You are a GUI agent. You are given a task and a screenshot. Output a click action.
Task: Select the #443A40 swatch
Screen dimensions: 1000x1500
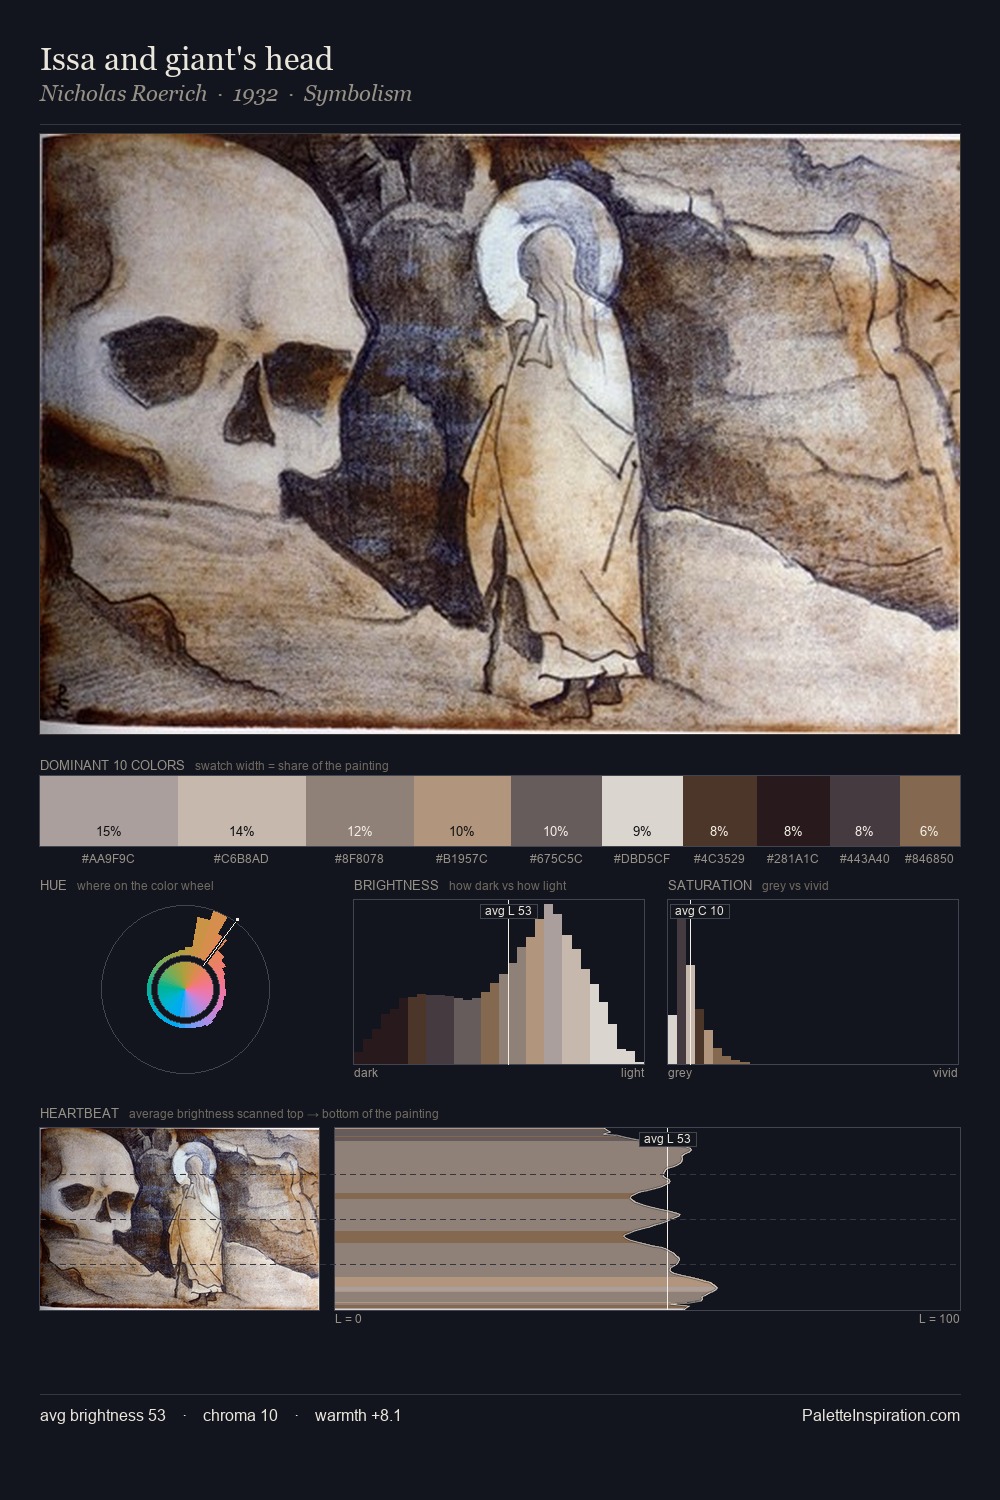click(865, 811)
